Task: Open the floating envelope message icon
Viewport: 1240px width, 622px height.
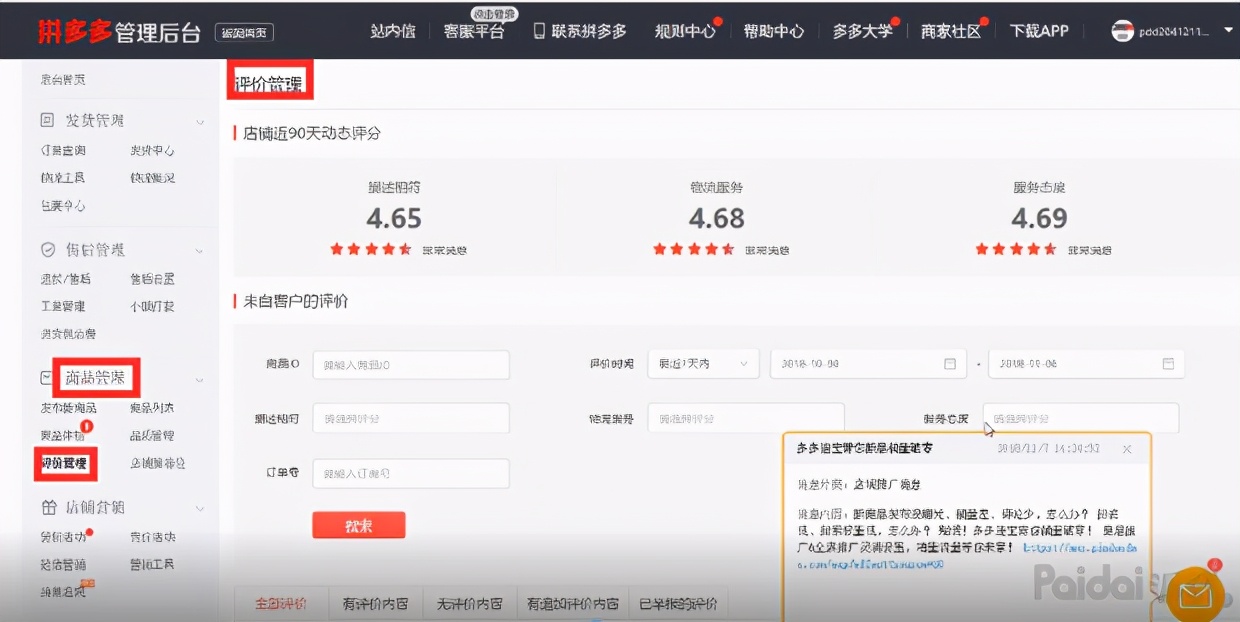Action: point(1197,593)
